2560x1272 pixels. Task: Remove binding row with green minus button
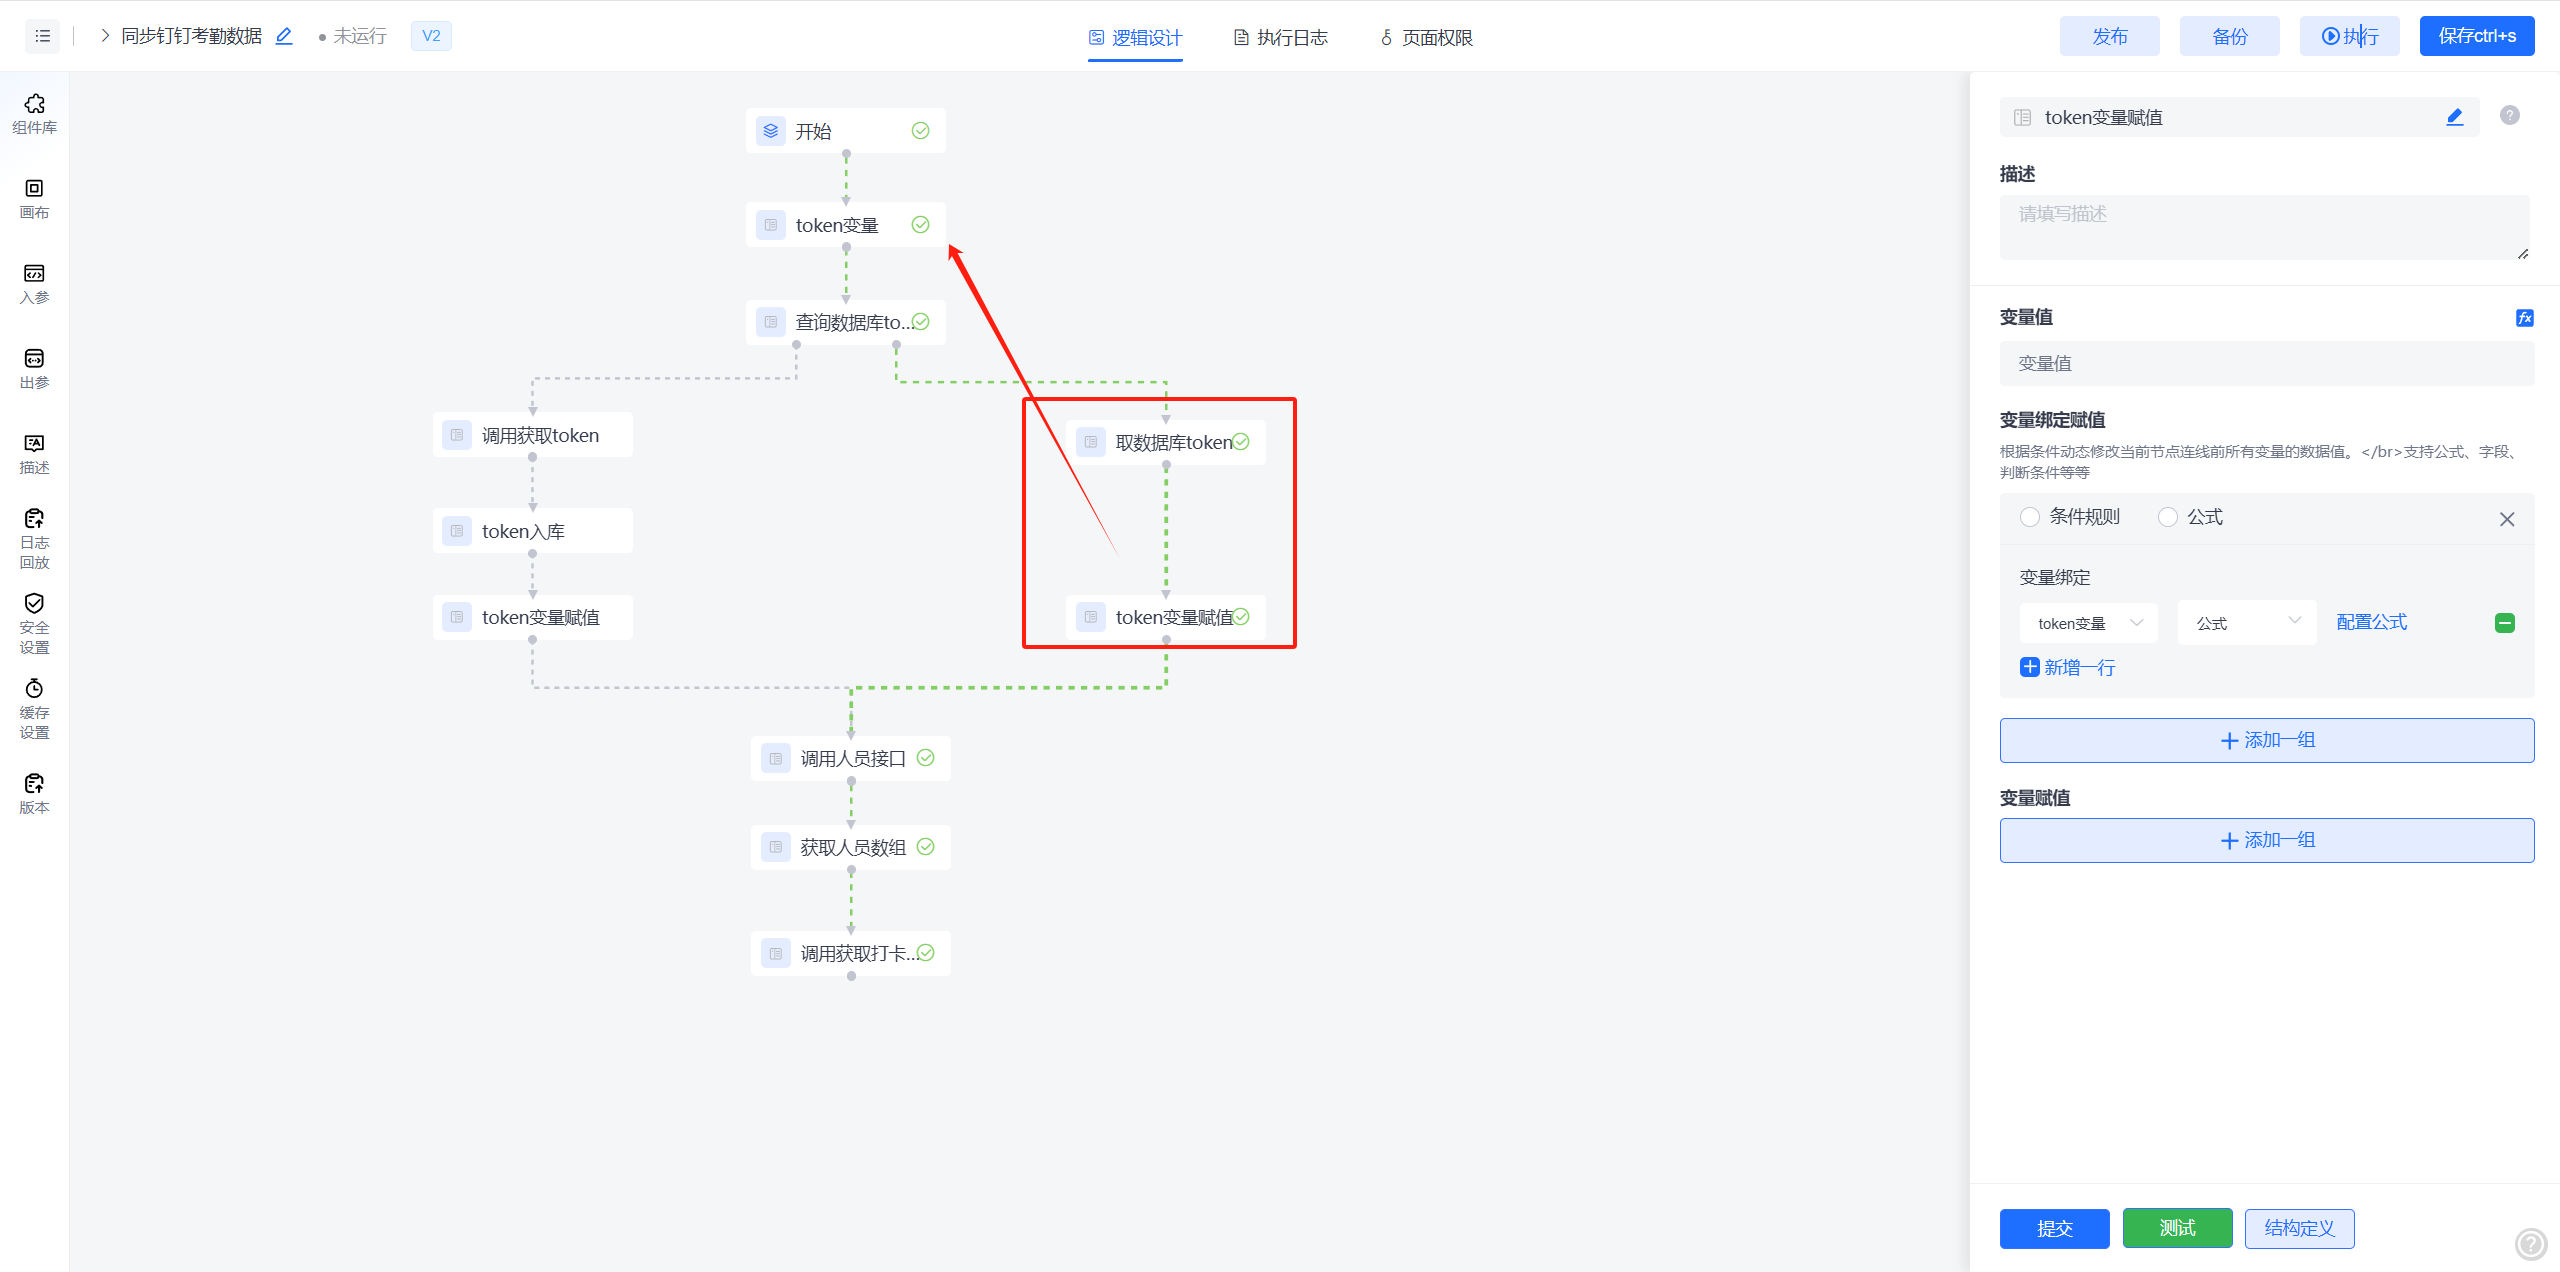2504,623
